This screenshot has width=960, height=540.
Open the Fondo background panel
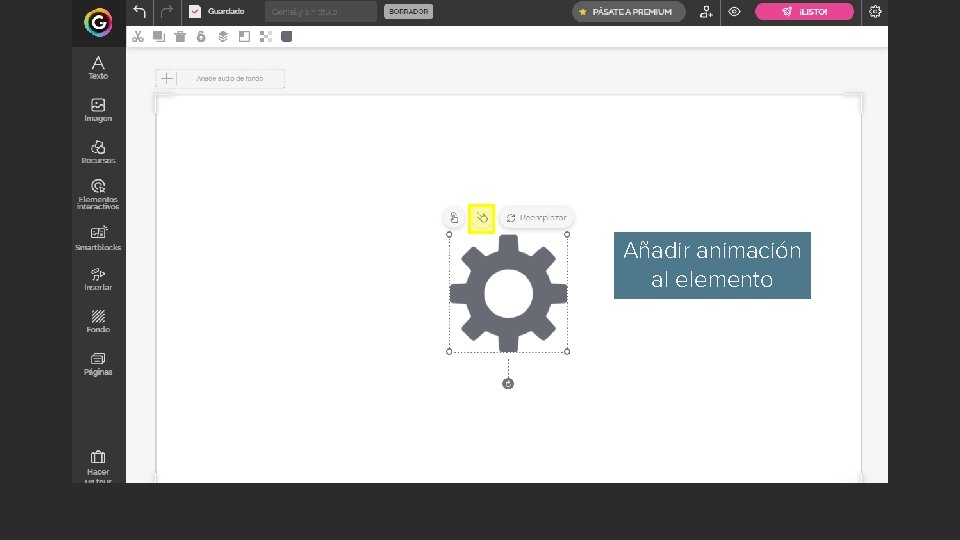pyautogui.click(x=98, y=321)
